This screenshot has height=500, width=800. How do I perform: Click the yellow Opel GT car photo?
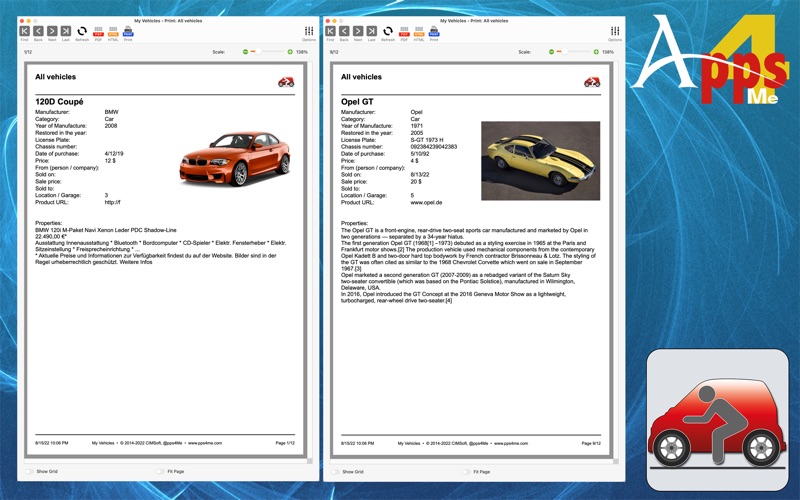[540, 160]
